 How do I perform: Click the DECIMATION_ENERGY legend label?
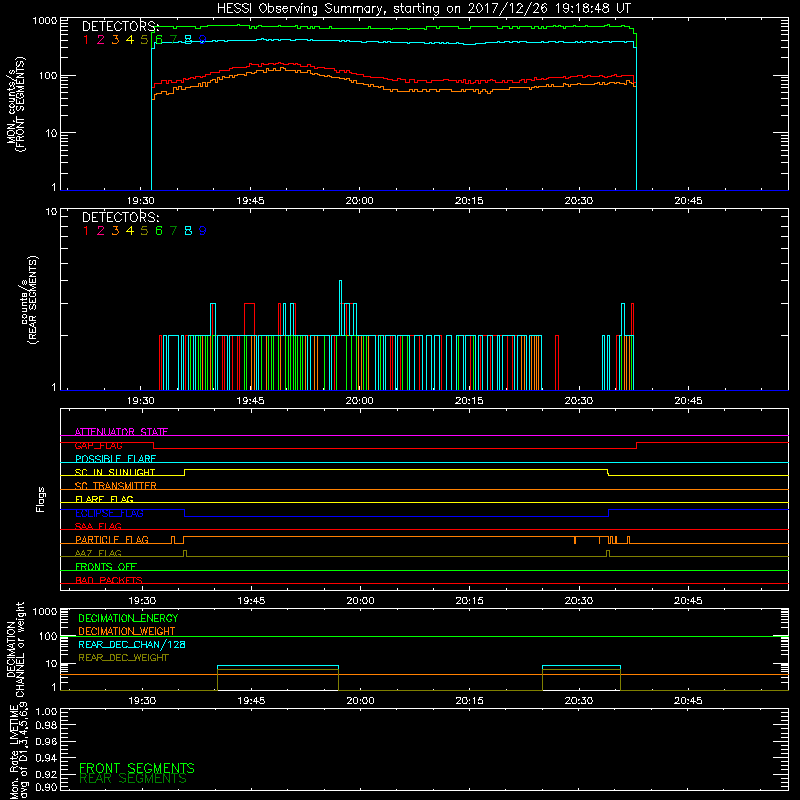pyautogui.click(x=128, y=618)
